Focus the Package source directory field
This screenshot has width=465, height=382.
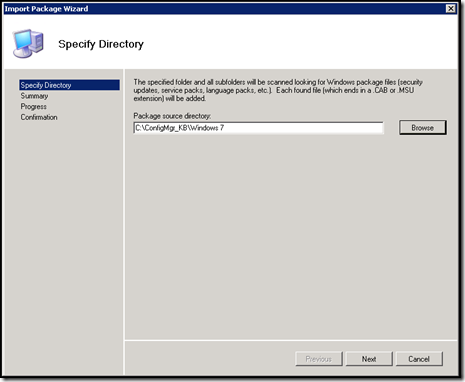tap(258, 128)
